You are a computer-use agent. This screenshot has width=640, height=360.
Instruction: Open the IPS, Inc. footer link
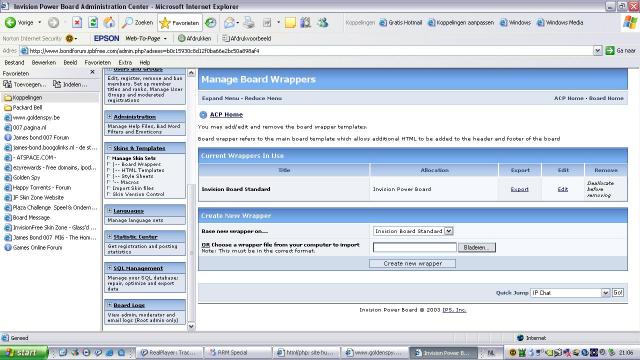[x=454, y=310]
